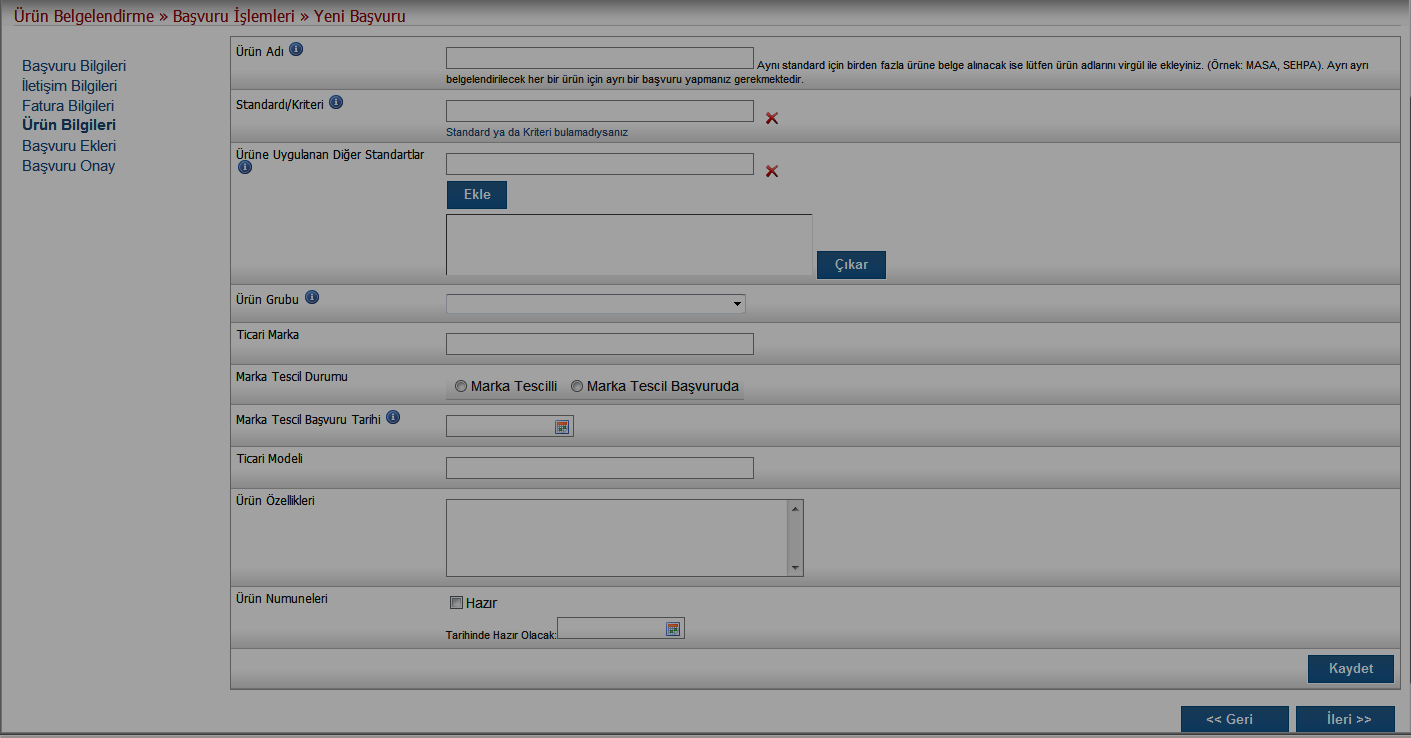Image resolution: width=1411 pixels, height=738 pixels.
Task: Click info icon next to Ürün Grubu
Action: click(x=312, y=297)
